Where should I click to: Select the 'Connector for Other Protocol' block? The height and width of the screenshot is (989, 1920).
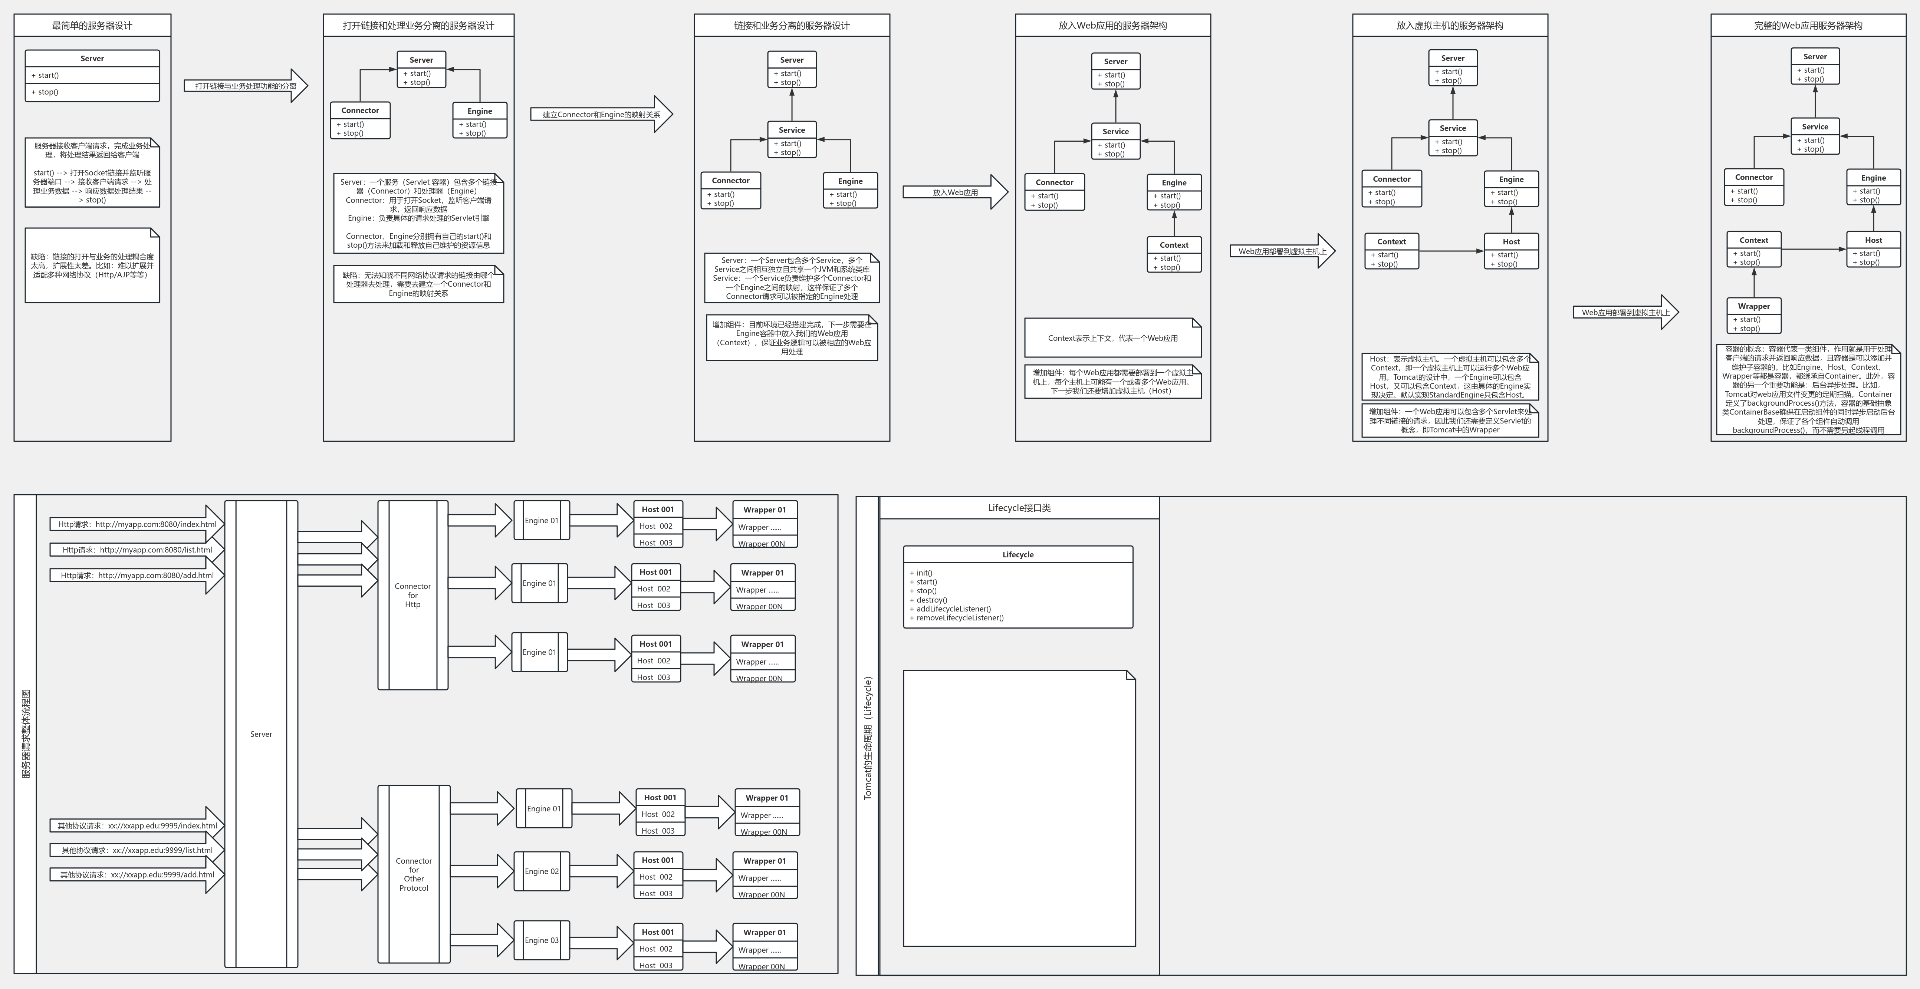[414, 874]
